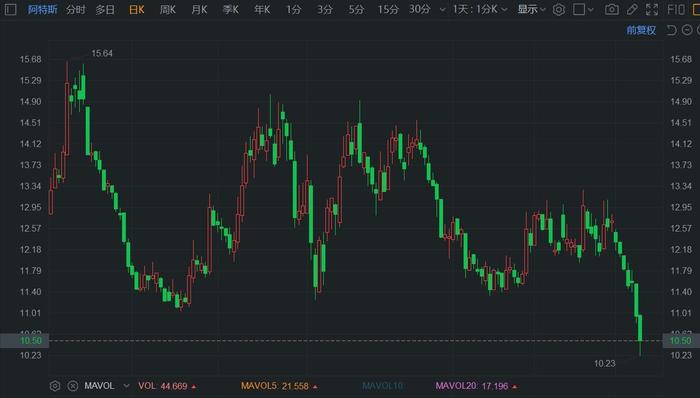The width and height of the screenshot is (700, 398).
Task: Open the 1天:1分K dropdown
Action: 479,9
